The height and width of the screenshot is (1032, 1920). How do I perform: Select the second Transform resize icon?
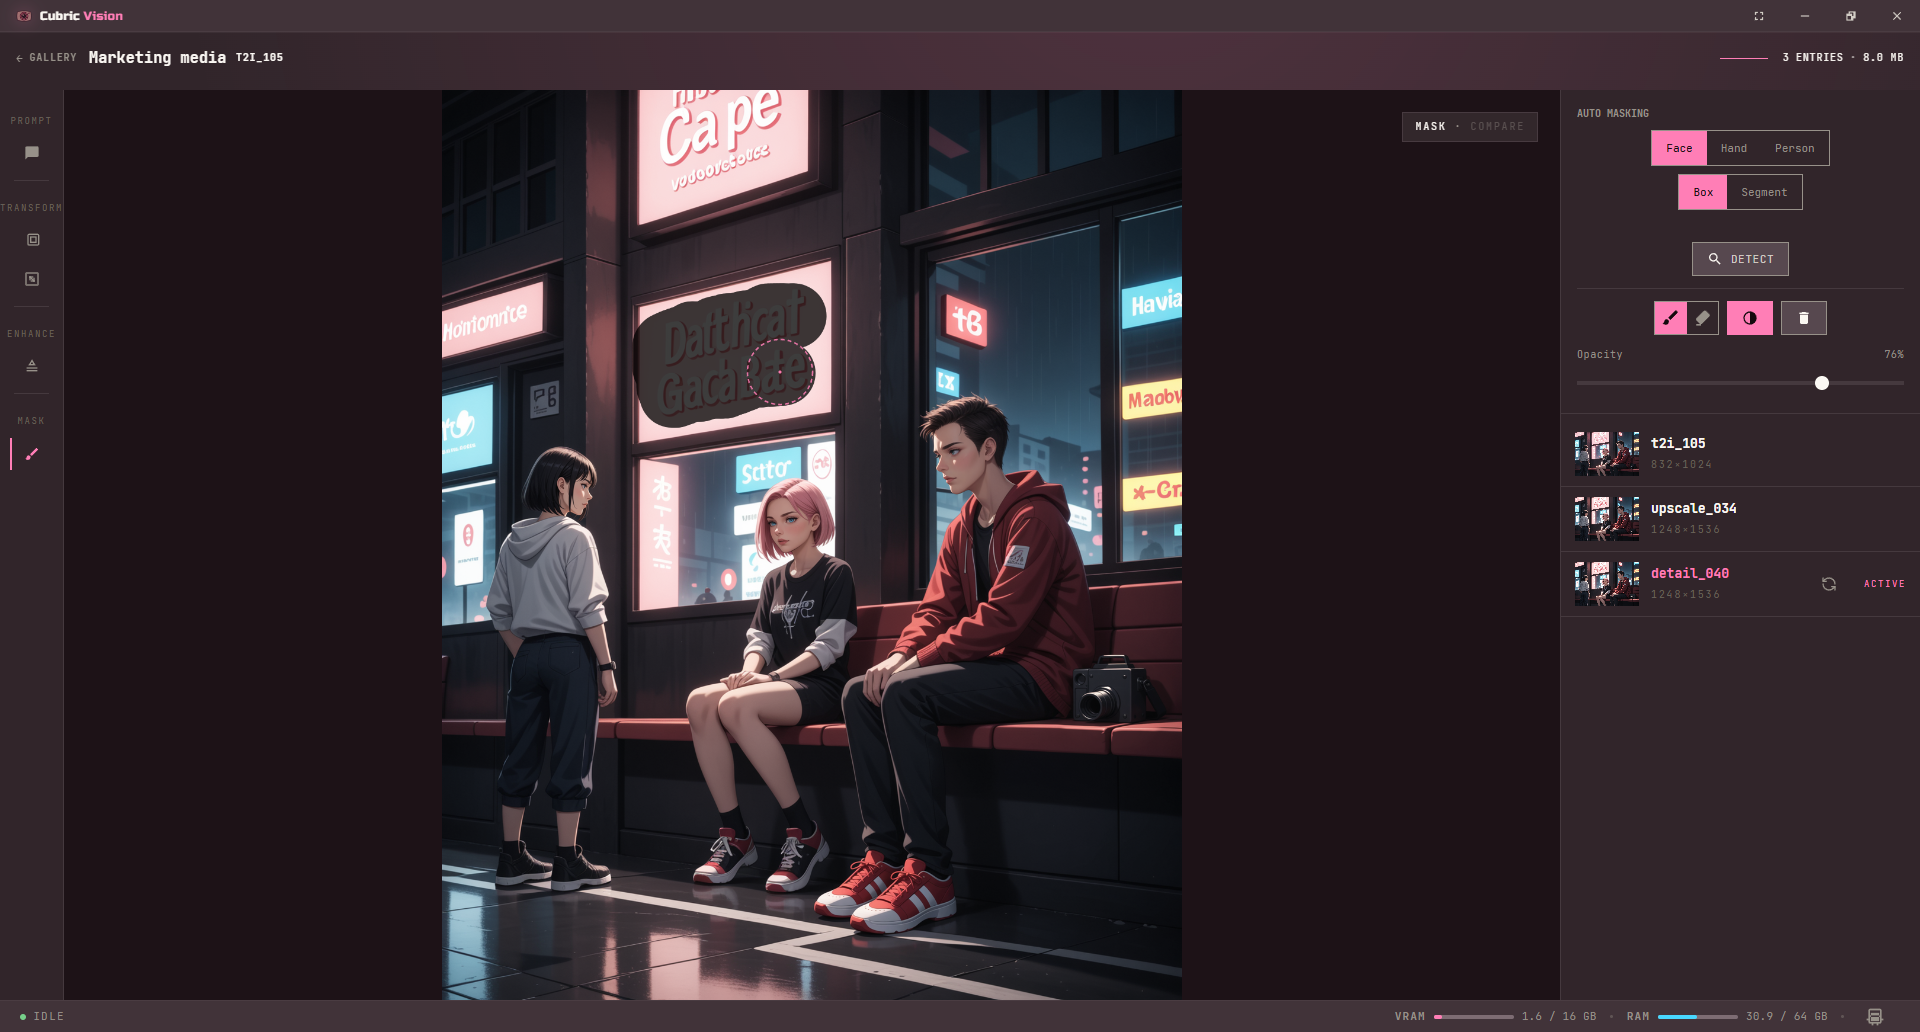click(x=32, y=279)
